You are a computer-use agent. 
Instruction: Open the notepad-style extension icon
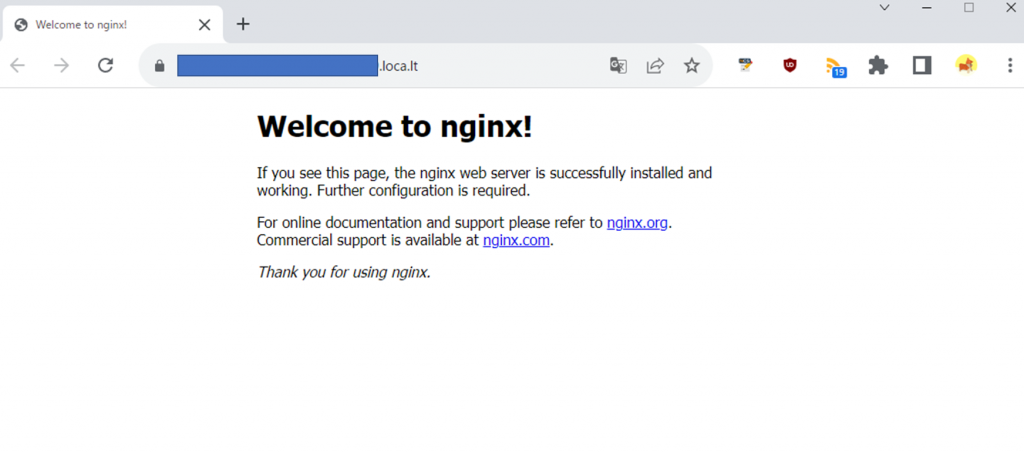(745, 65)
